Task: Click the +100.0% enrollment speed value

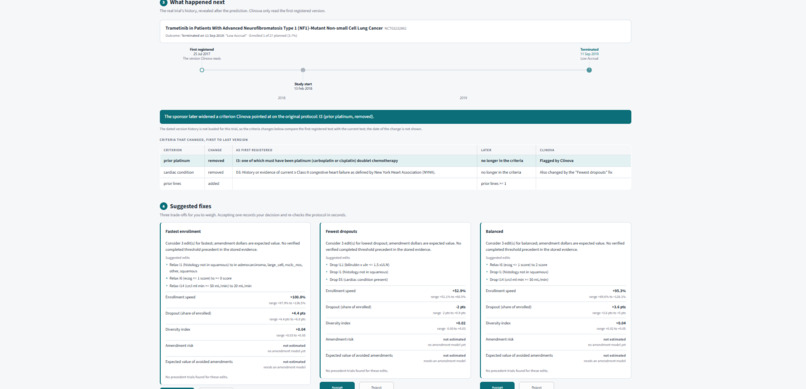Action: [298, 297]
